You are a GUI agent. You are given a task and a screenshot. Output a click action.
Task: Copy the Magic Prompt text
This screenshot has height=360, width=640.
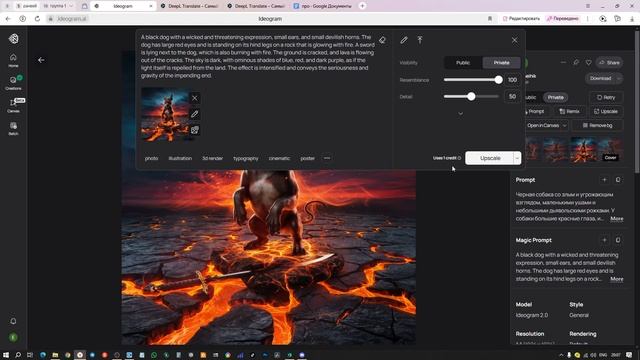click(618, 240)
